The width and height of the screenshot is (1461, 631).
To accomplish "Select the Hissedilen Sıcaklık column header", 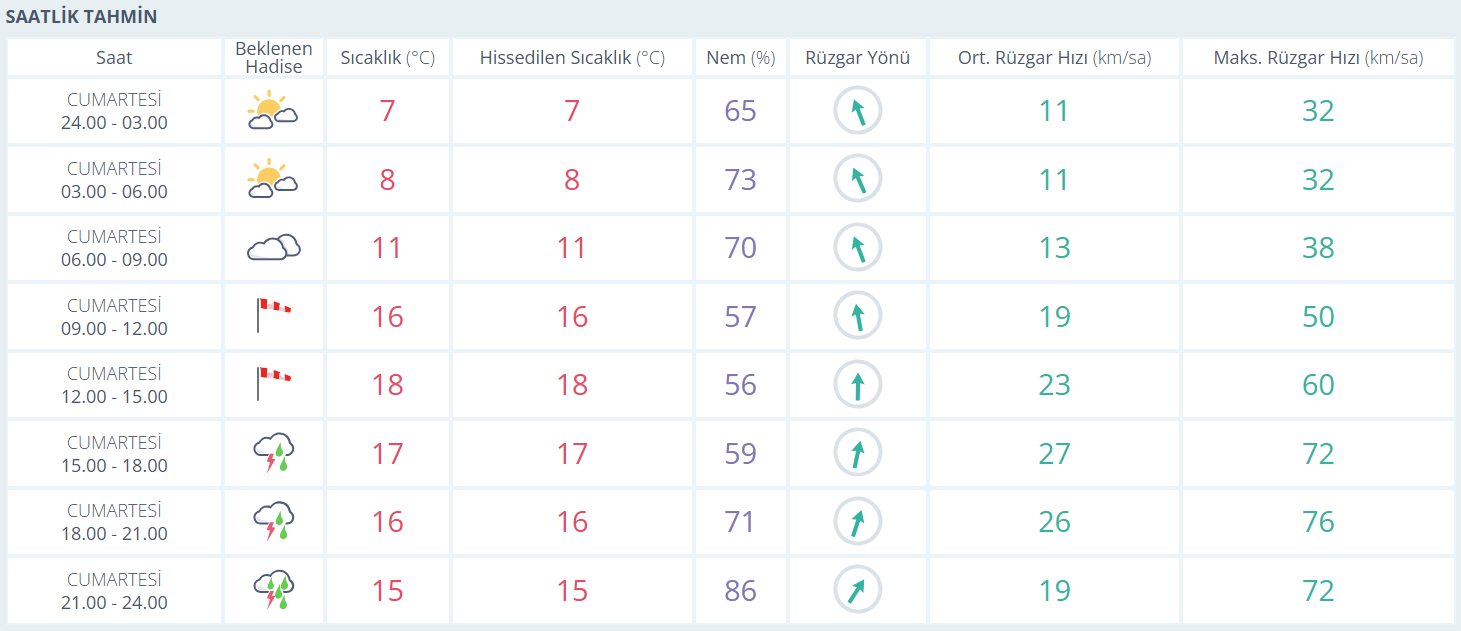I will coord(572,58).
